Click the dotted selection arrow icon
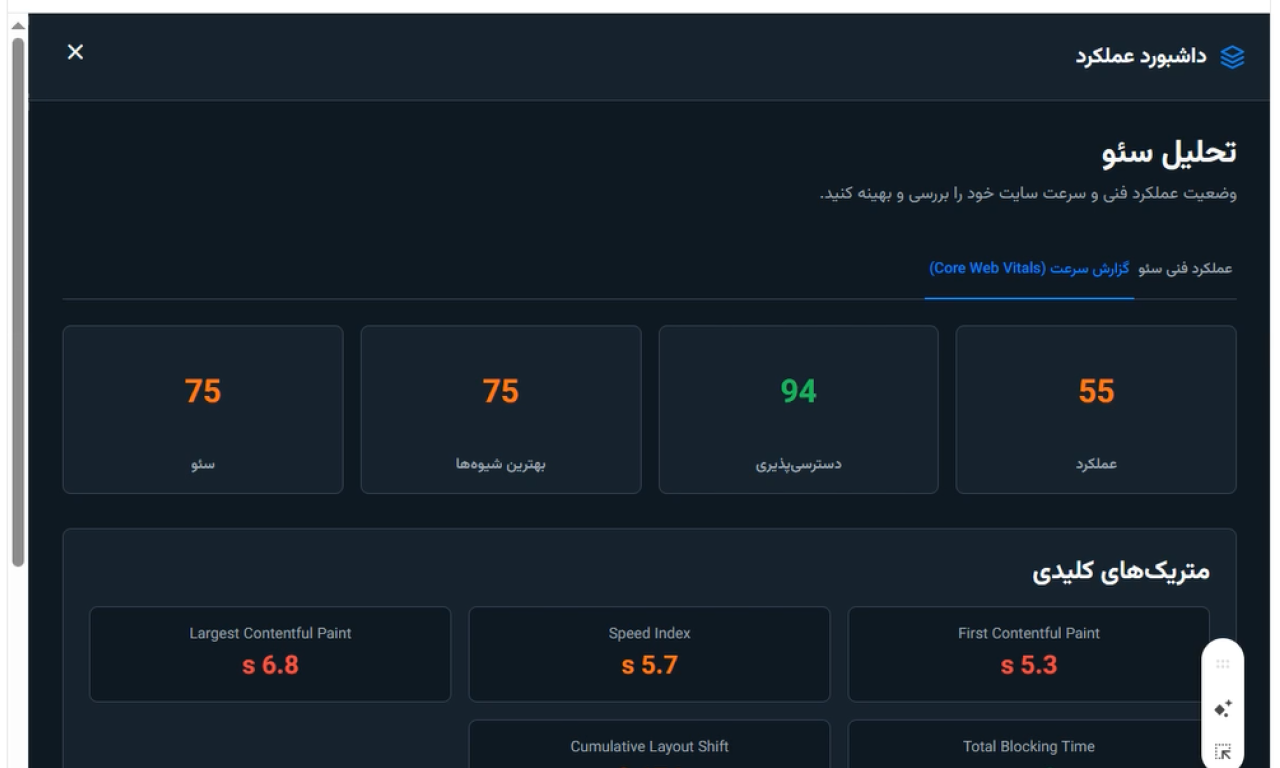The height and width of the screenshot is (768, 1280). pos(1222,752)
